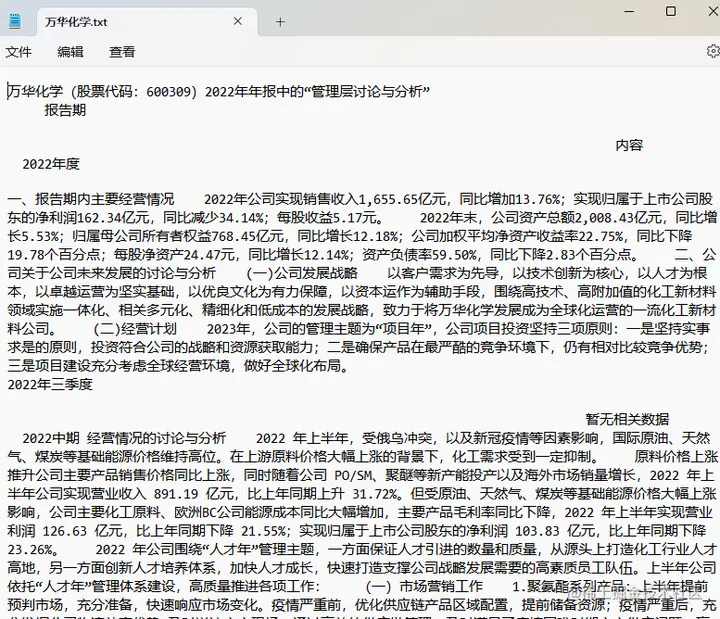Click the figure 103.83 亿元

click(556, 531)
